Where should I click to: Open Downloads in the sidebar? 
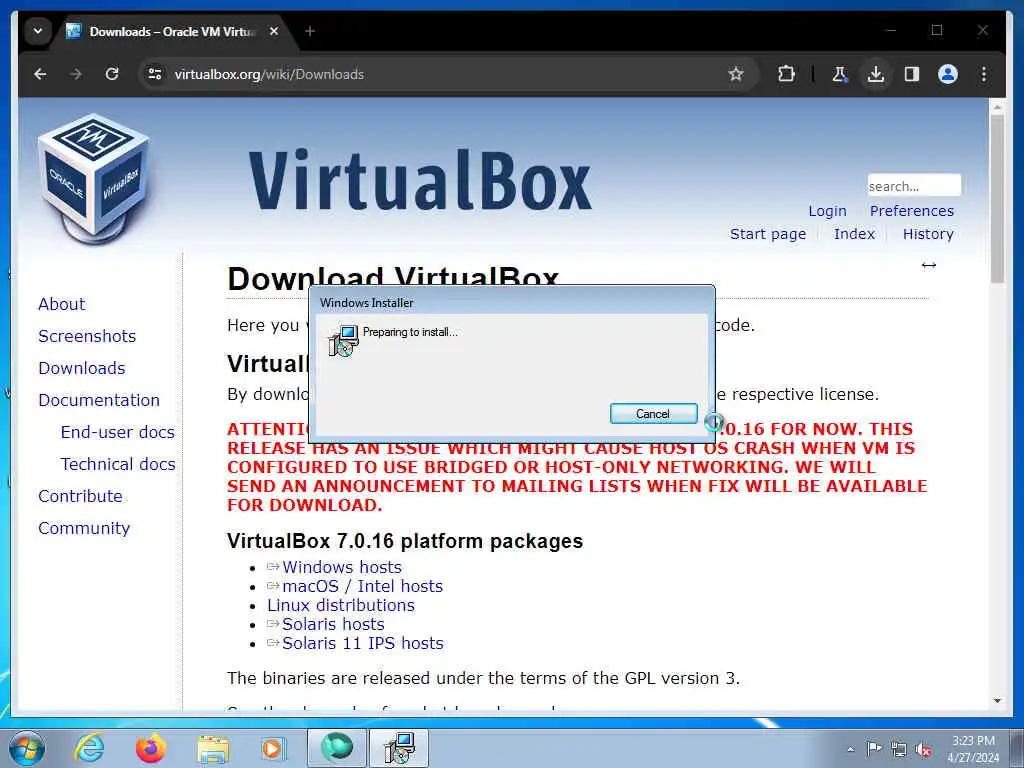point(82,368)
